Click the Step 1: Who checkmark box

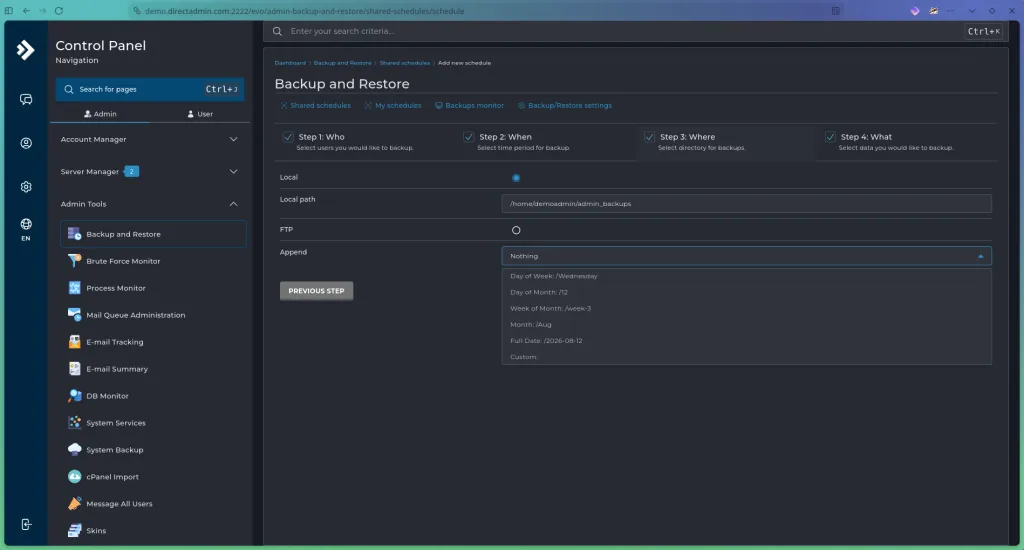click(288, 137)
